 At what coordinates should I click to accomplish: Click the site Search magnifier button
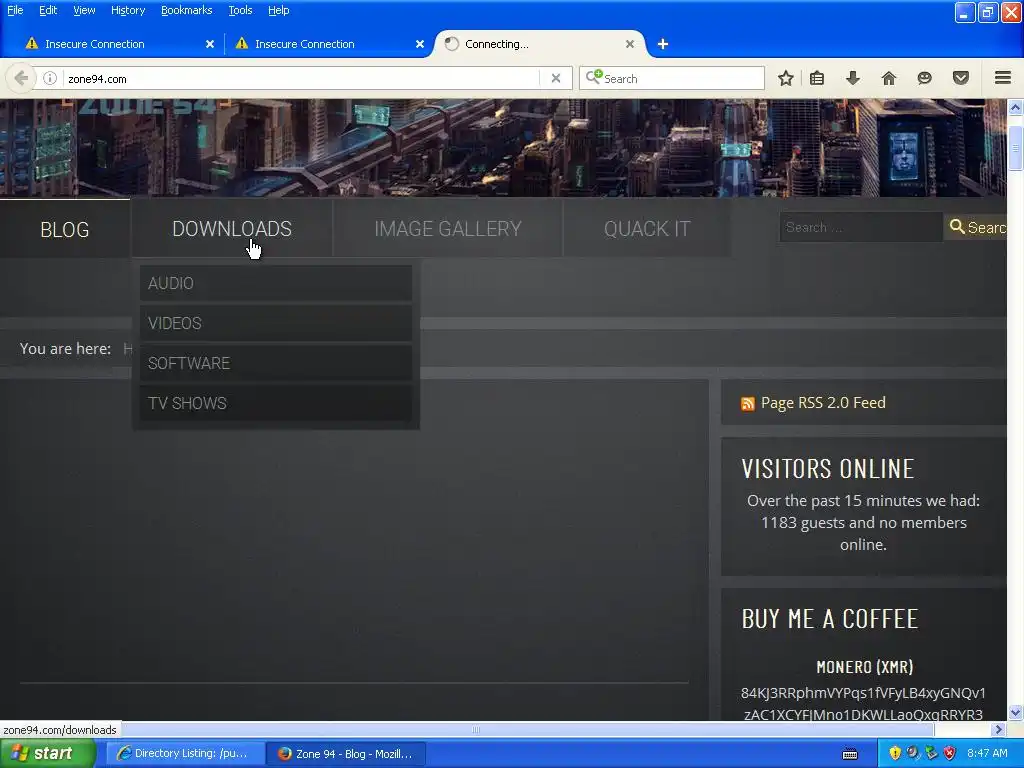click(975, 227)
